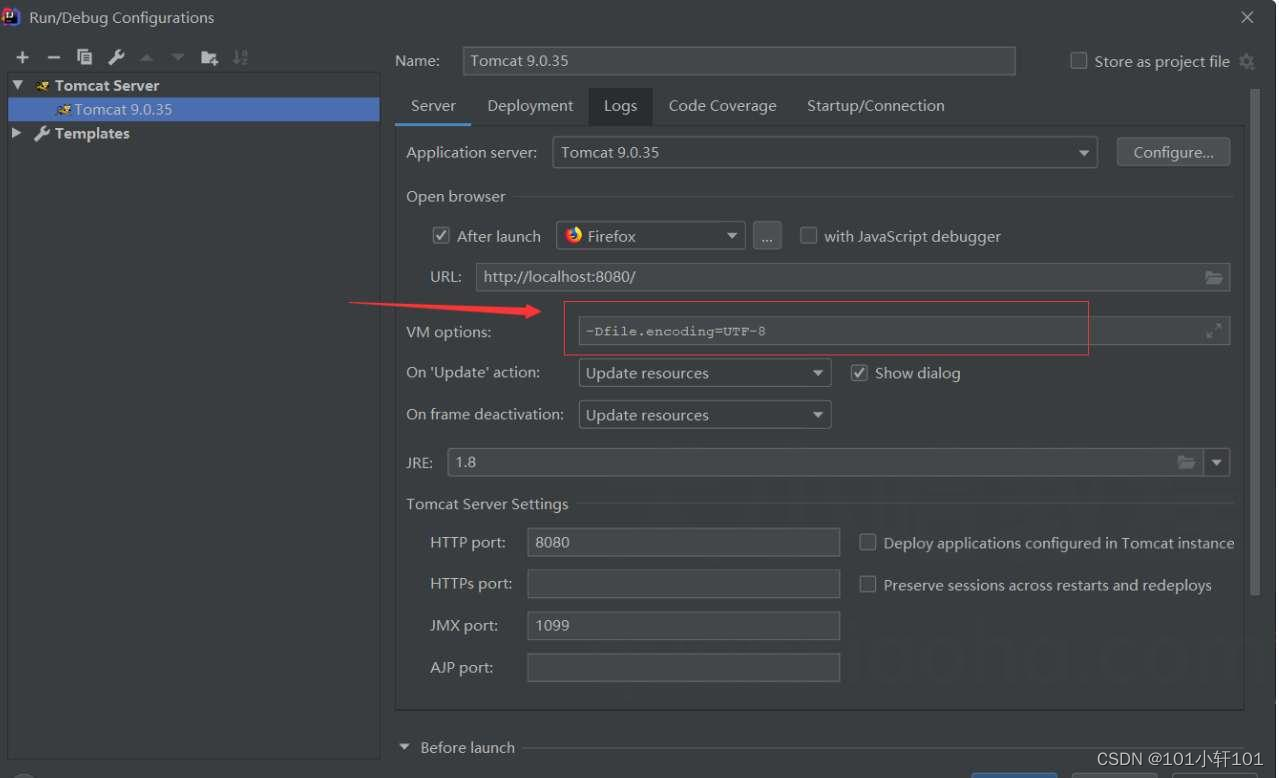The width and height of the screenshot is (1279, 778).
Task: Open On frame deactivation dropdown
Action: click(x=705, y=415)
